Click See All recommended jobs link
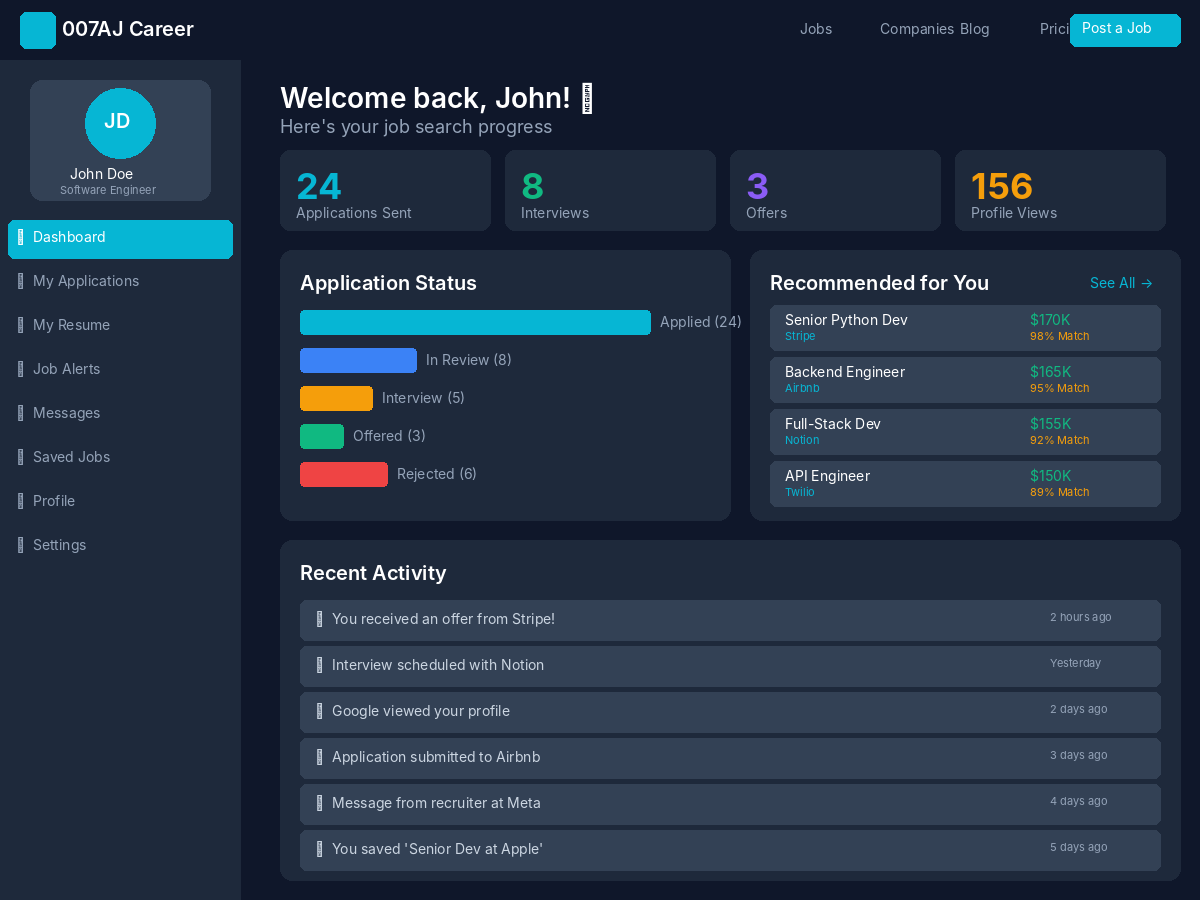This screenshot has width=1200, height=900. point(1121,283)
